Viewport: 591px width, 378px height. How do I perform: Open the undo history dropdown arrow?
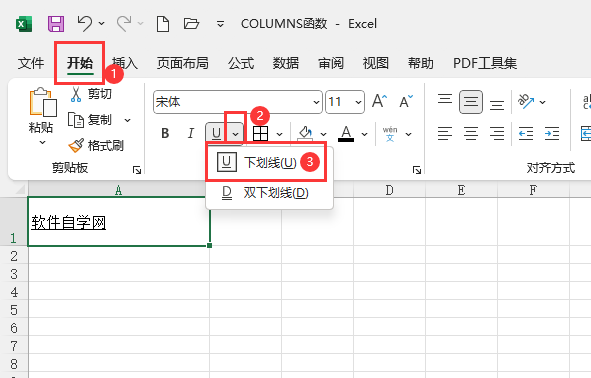pos(102,24)
